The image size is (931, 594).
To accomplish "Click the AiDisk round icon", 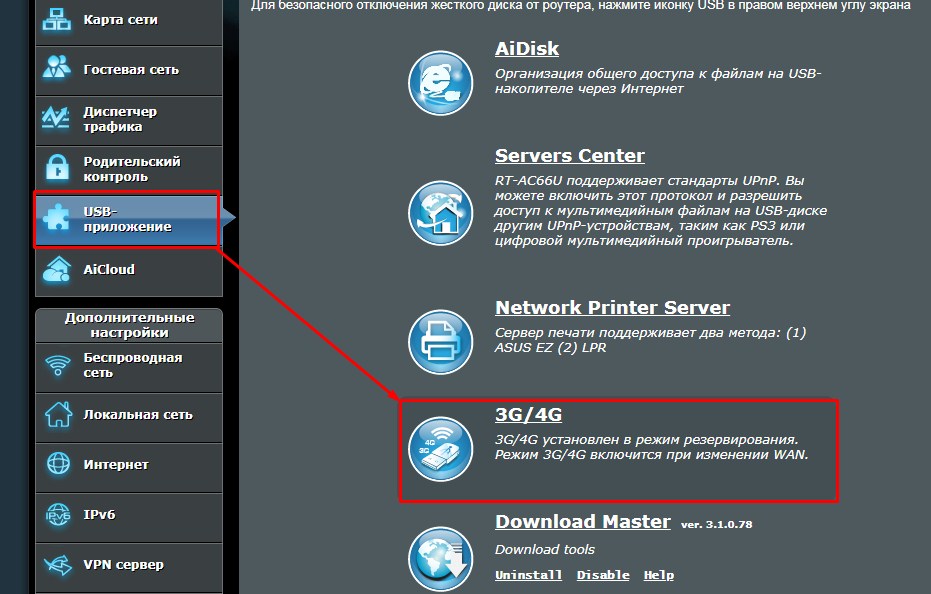I will click(x=441, y=83).
